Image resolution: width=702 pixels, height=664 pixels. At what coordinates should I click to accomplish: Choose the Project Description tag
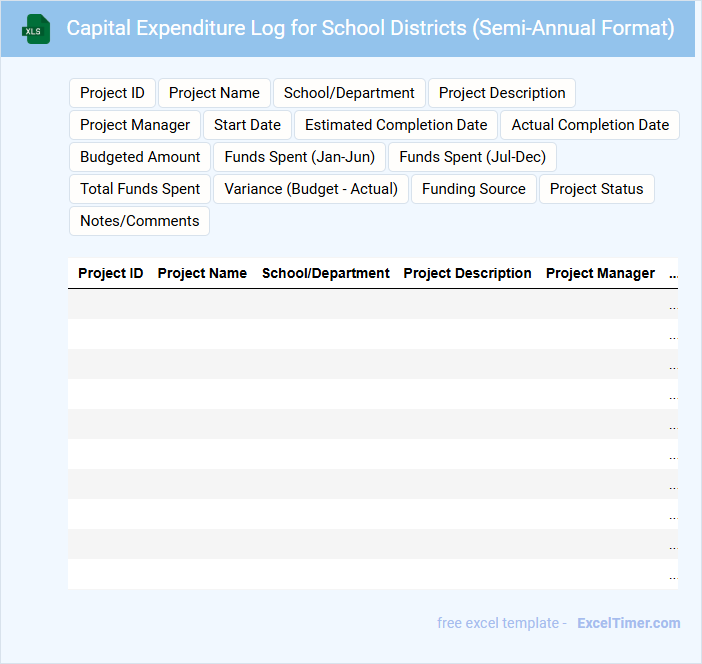502,93
